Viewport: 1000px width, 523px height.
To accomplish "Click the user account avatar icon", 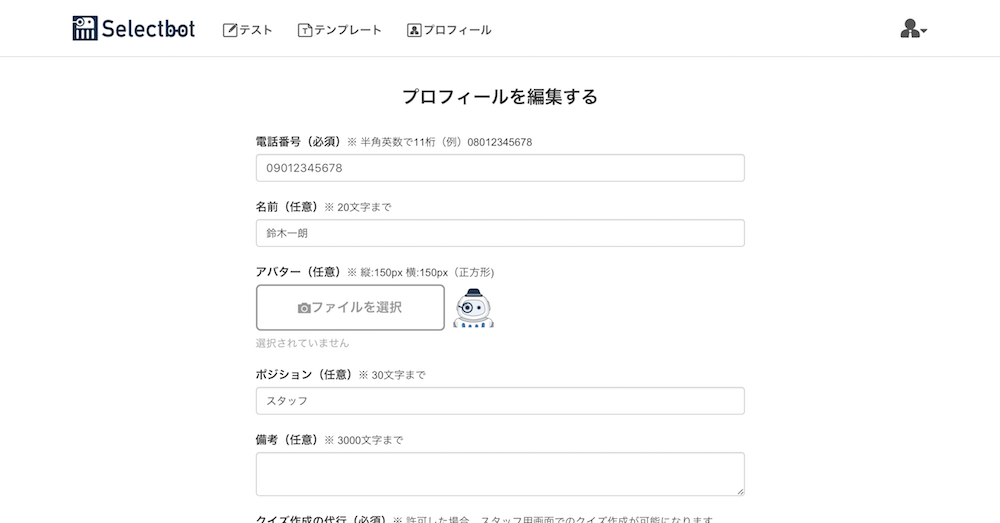I will tap(910, 29).
